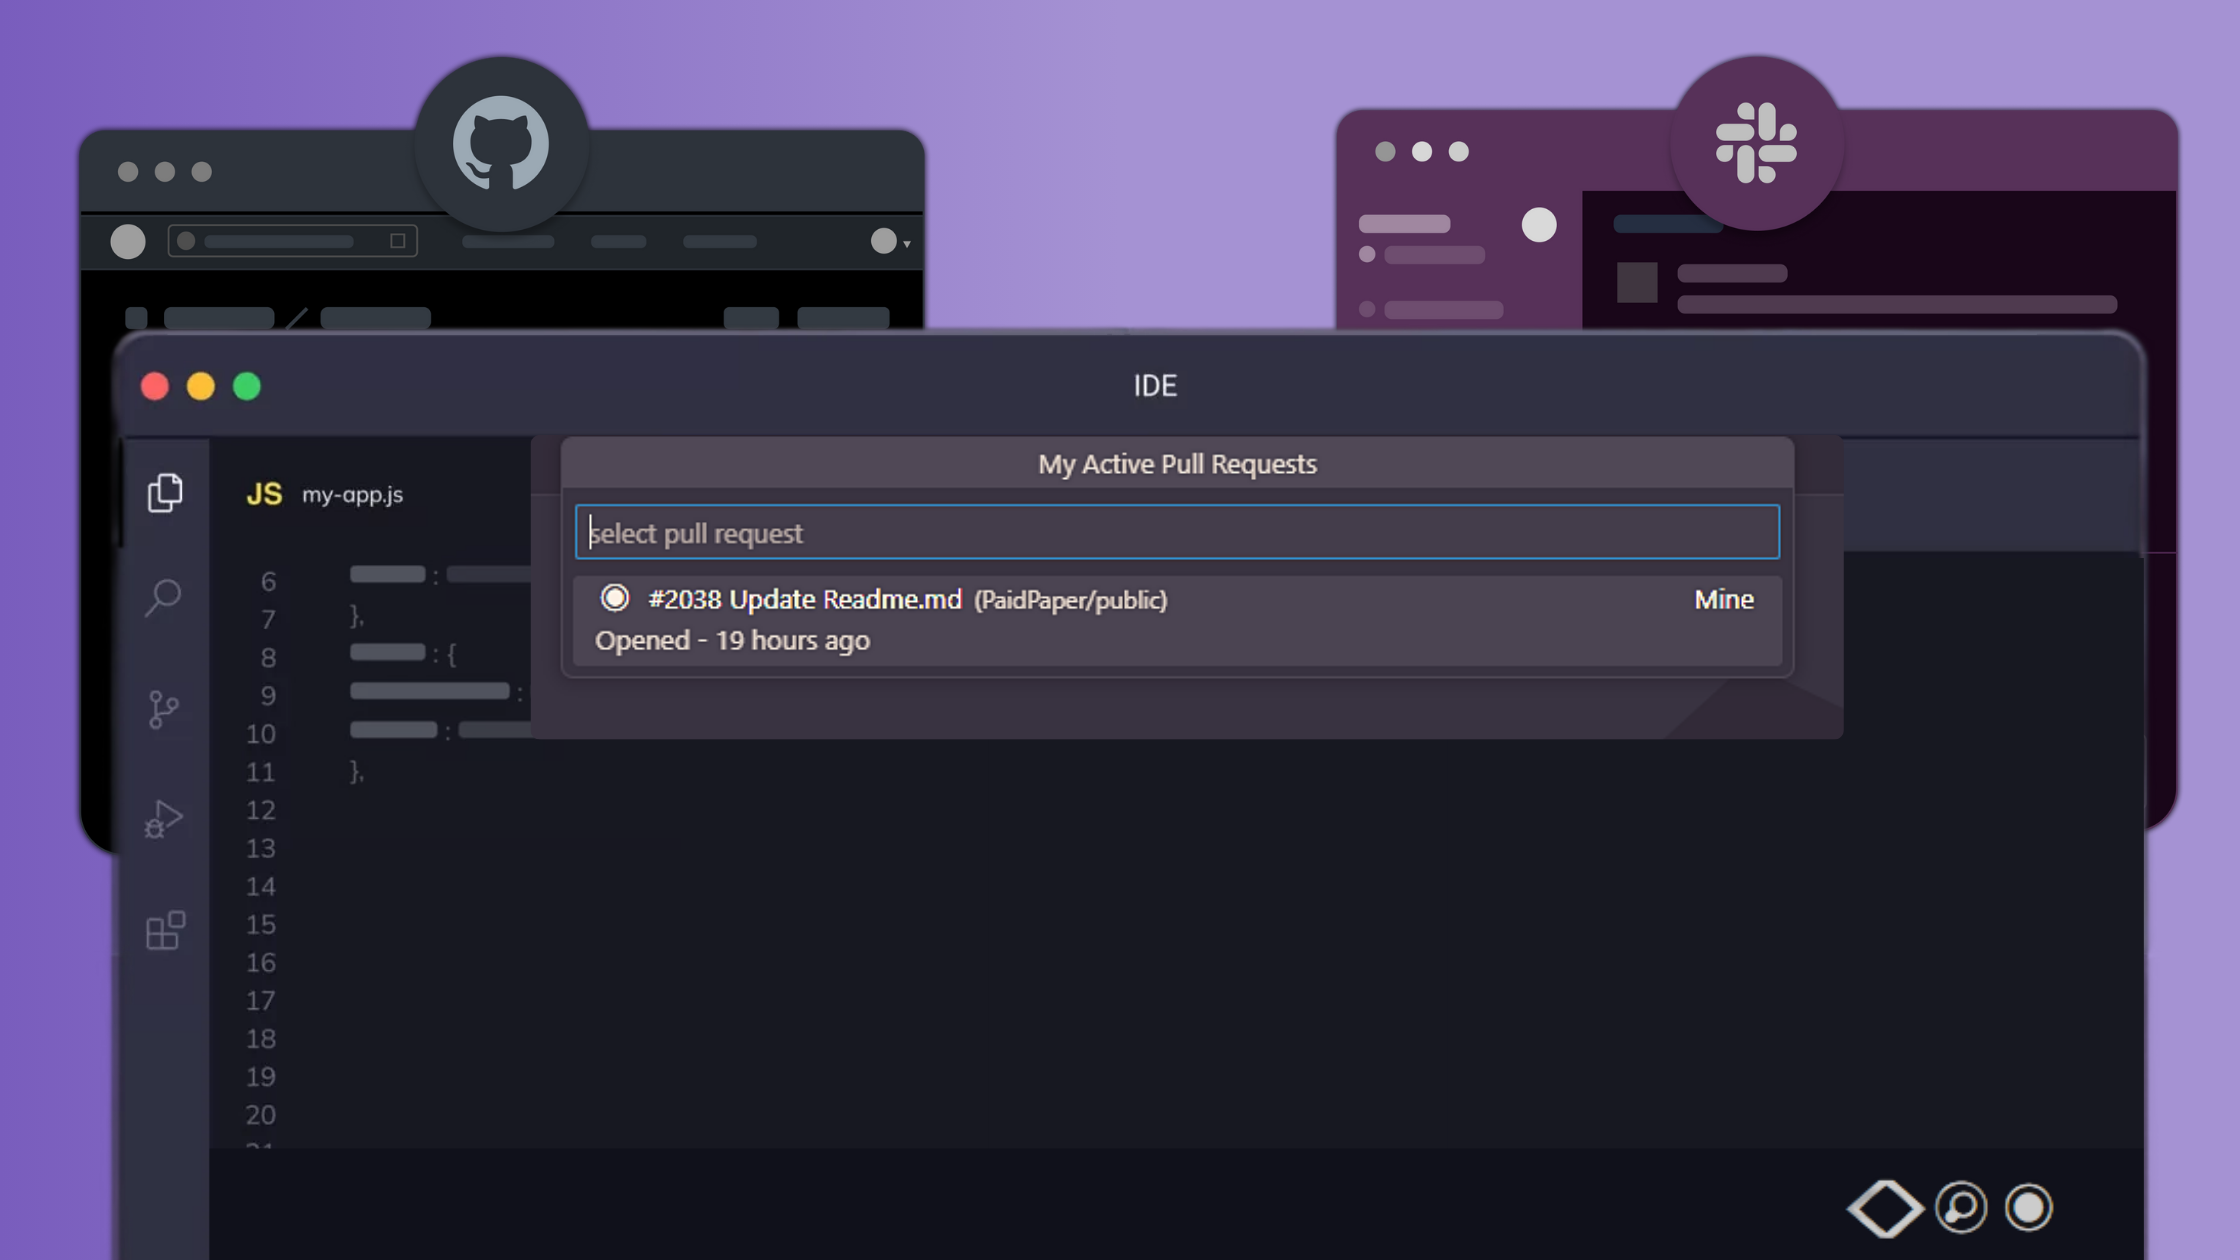Open Source Control branch icon in sidebar
The width and height of the screenshot is (2240, 1260).
163,709
